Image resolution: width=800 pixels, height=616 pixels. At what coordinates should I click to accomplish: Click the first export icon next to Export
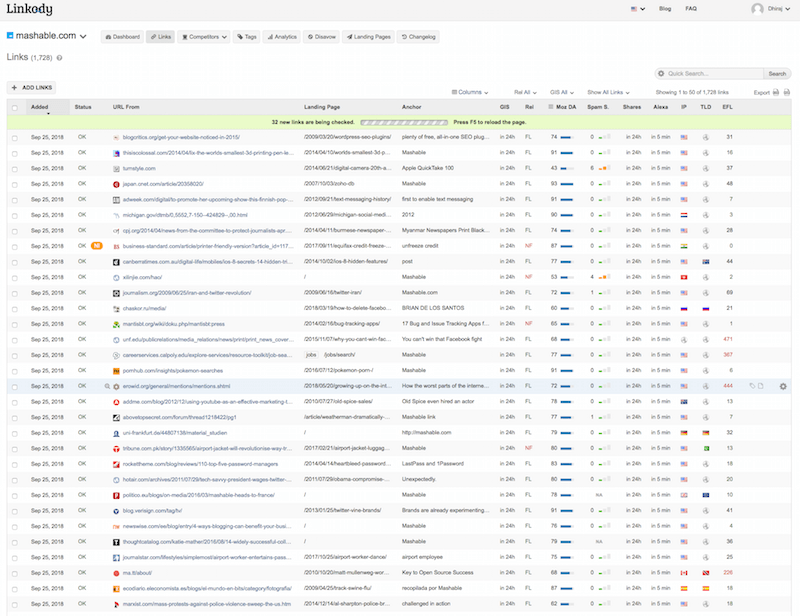776,92
